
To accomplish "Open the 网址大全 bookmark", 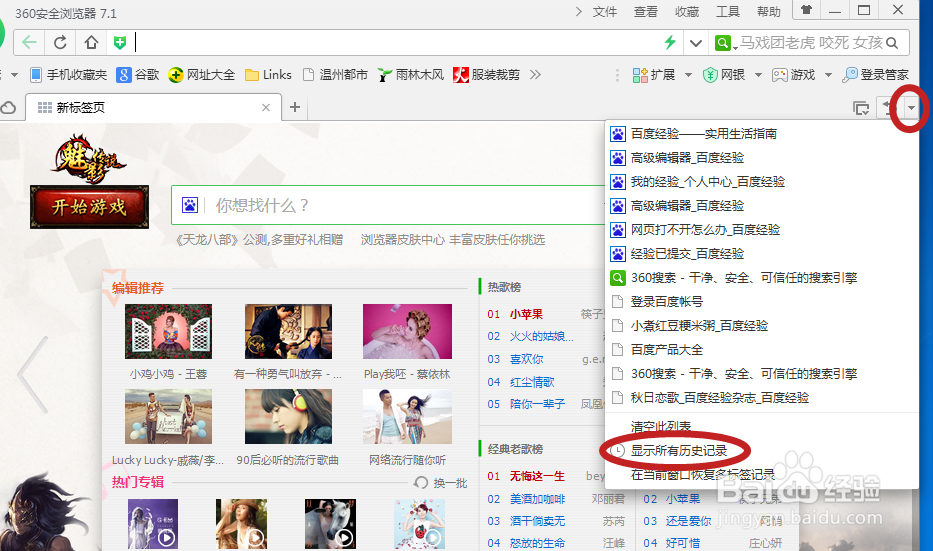I will coord(202,74).
